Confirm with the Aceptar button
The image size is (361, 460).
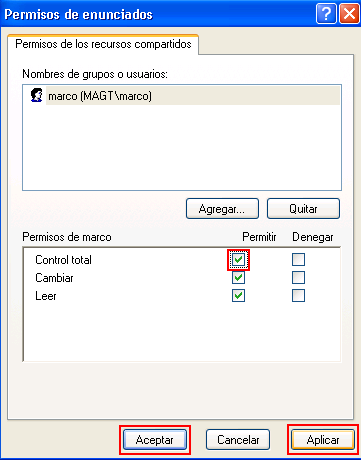[x=155, y=440]
